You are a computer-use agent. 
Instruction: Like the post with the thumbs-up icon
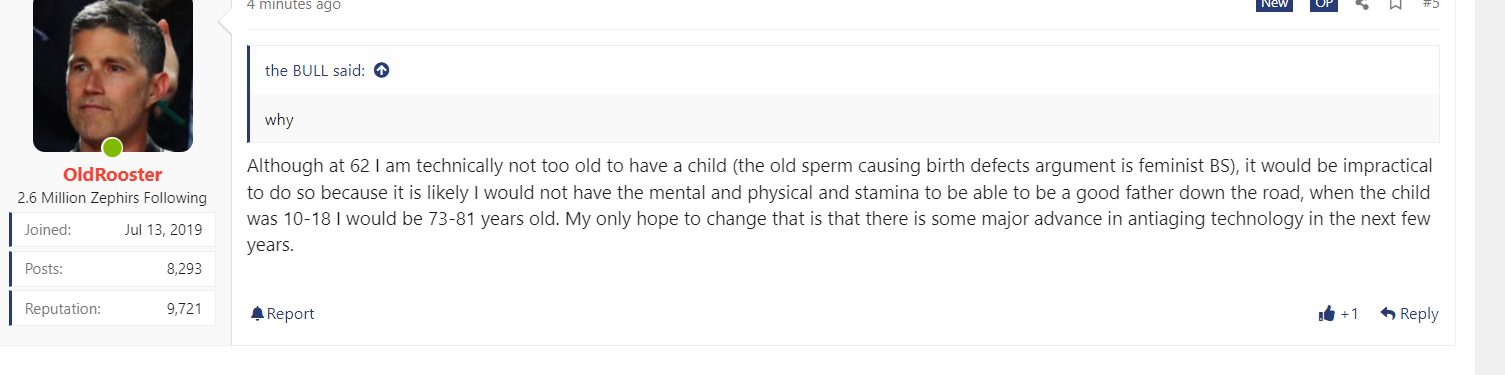pos(1327,314)
